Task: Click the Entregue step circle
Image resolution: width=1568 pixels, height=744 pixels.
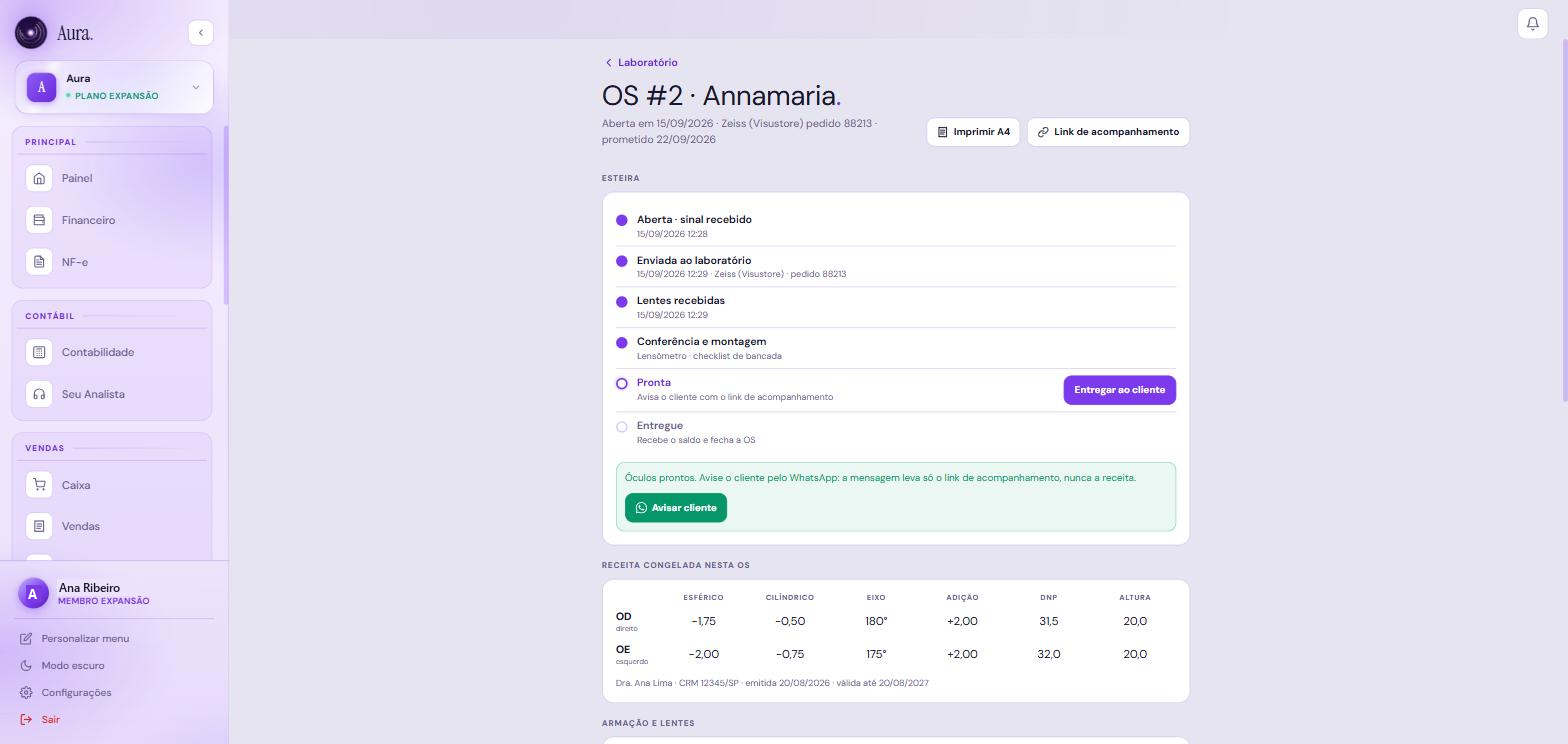Action: (x=622, y=427)
